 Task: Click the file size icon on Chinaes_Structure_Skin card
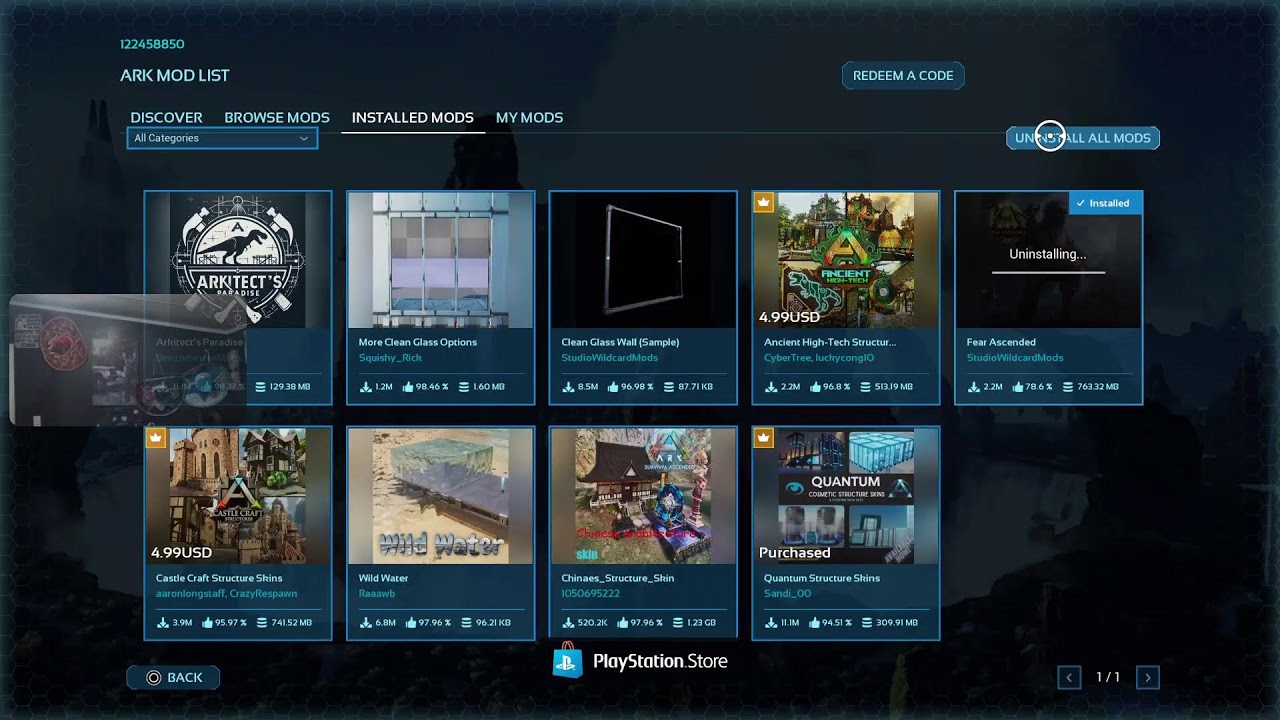680,623
